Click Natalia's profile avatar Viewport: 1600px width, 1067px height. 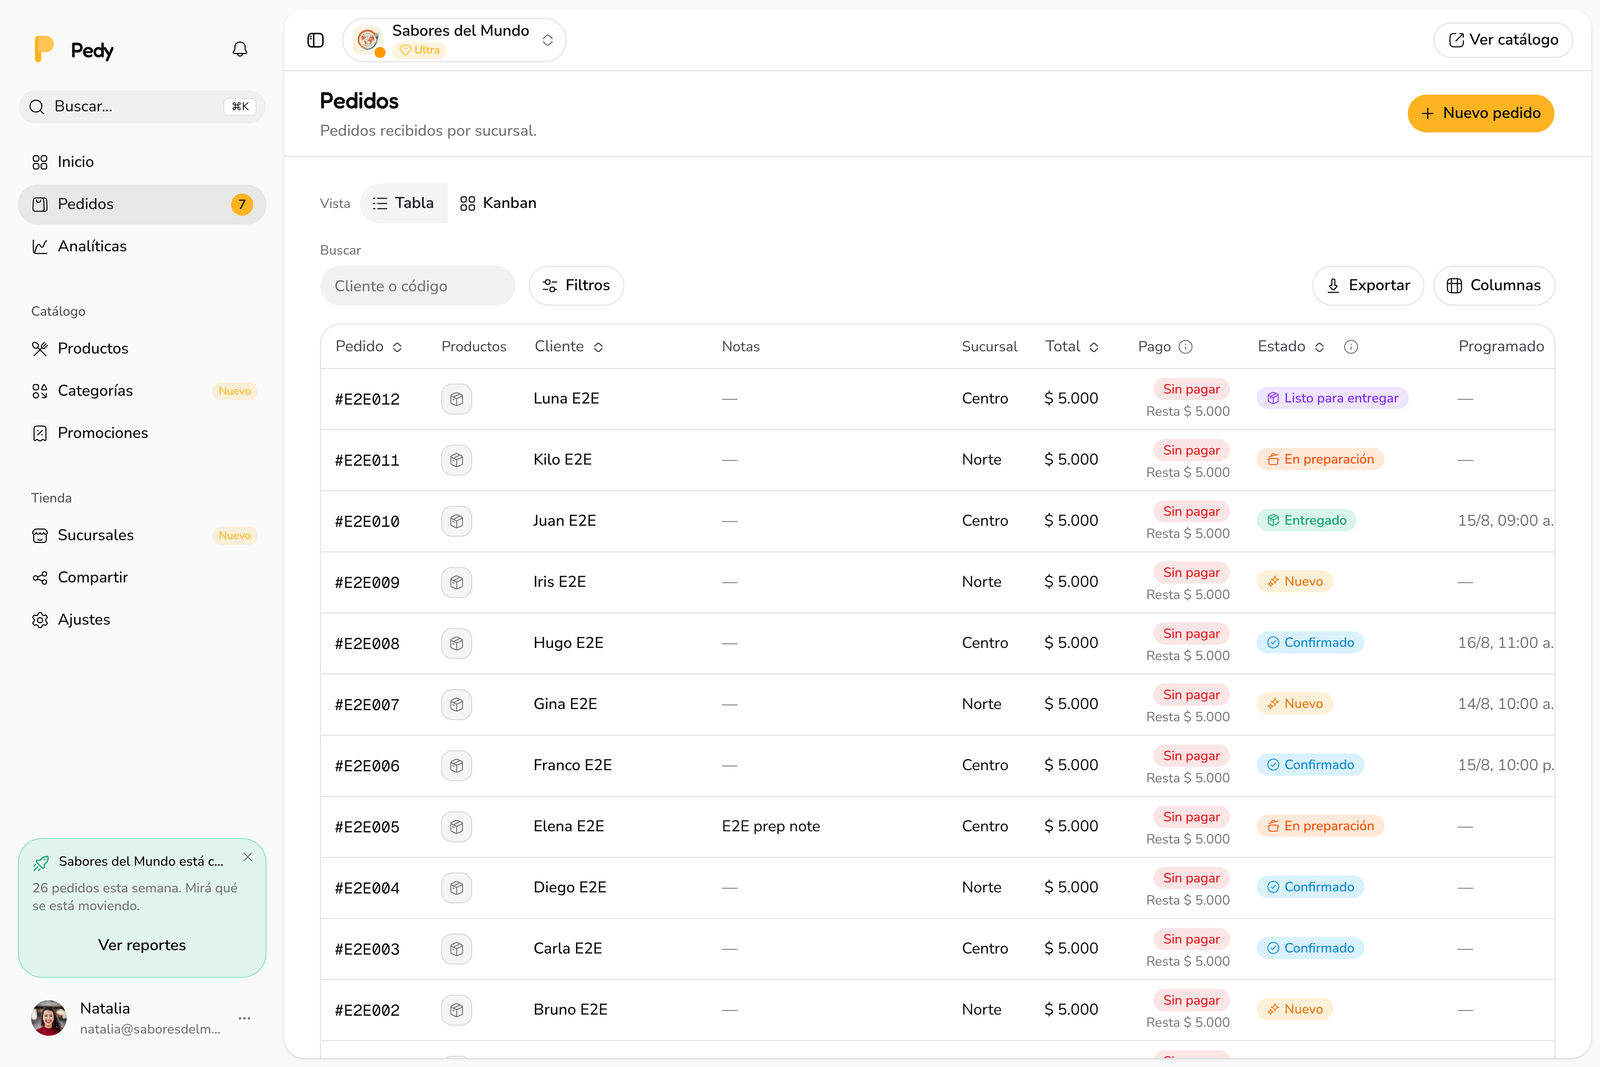click(49, 1018)
